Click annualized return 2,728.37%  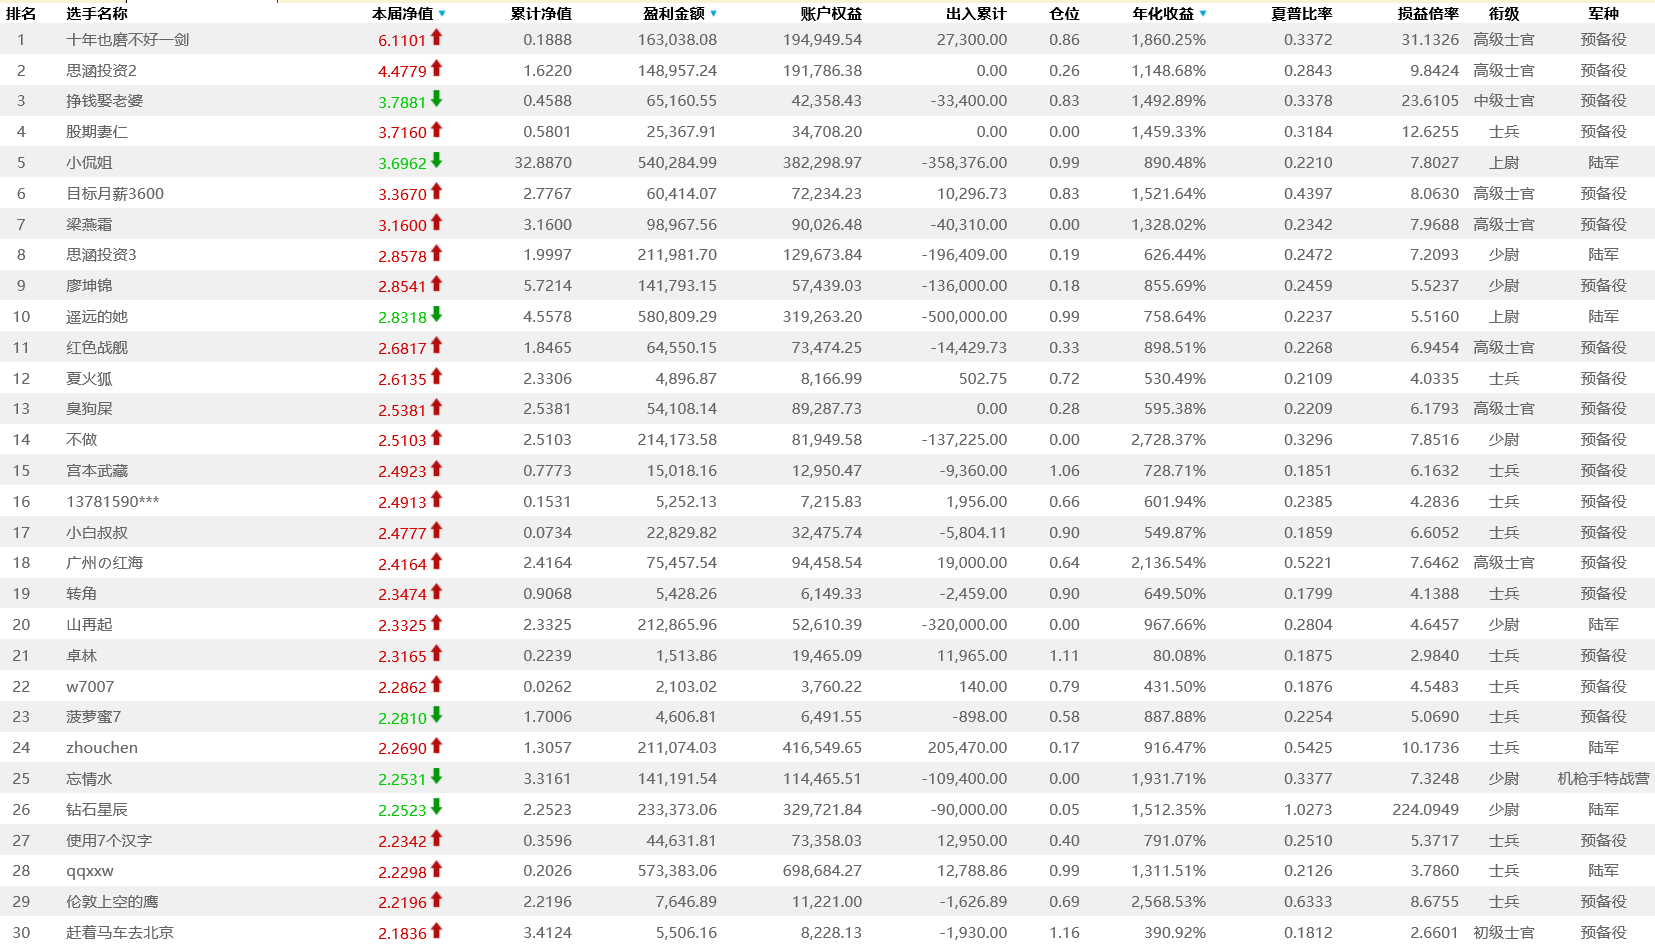point(1169,440)
